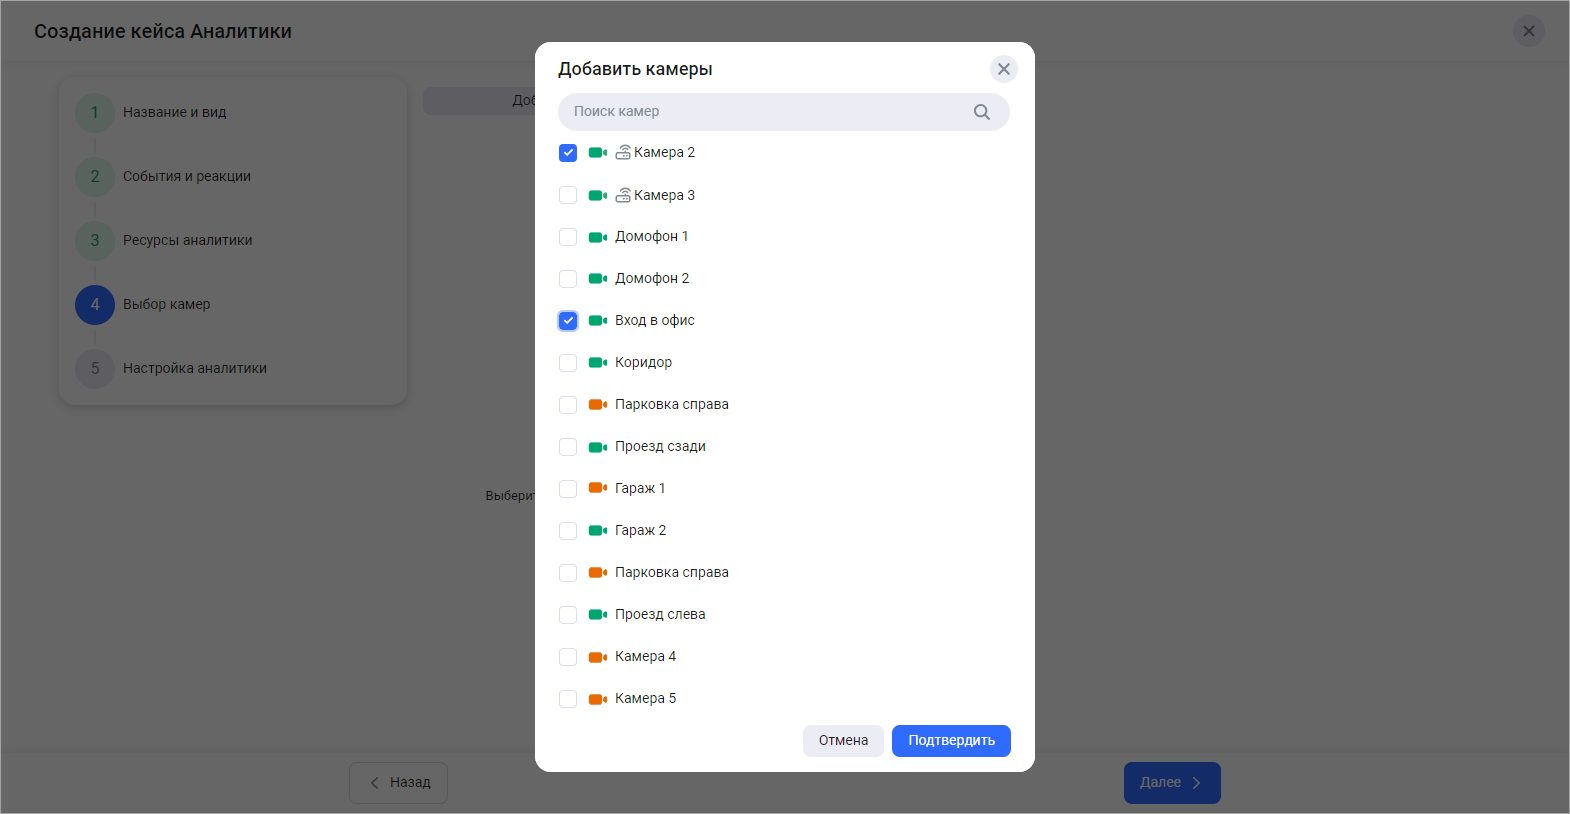Open step 5 Настройка аналитики
The image size is (1570, 814).
pos(194,369)
